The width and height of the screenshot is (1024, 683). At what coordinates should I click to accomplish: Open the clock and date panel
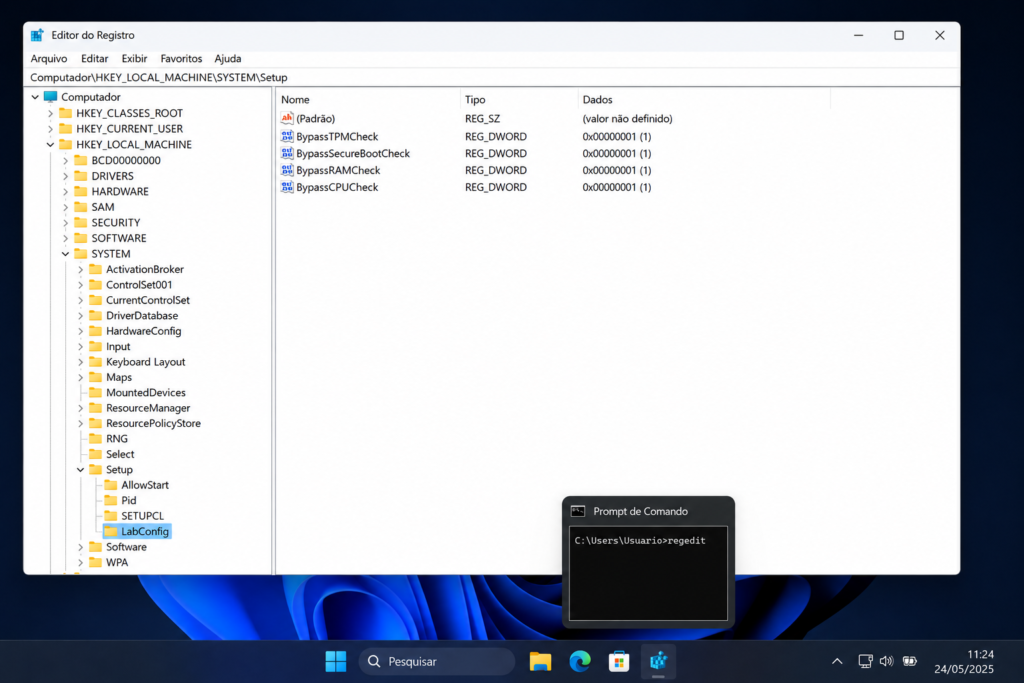[x=964, y=661]
